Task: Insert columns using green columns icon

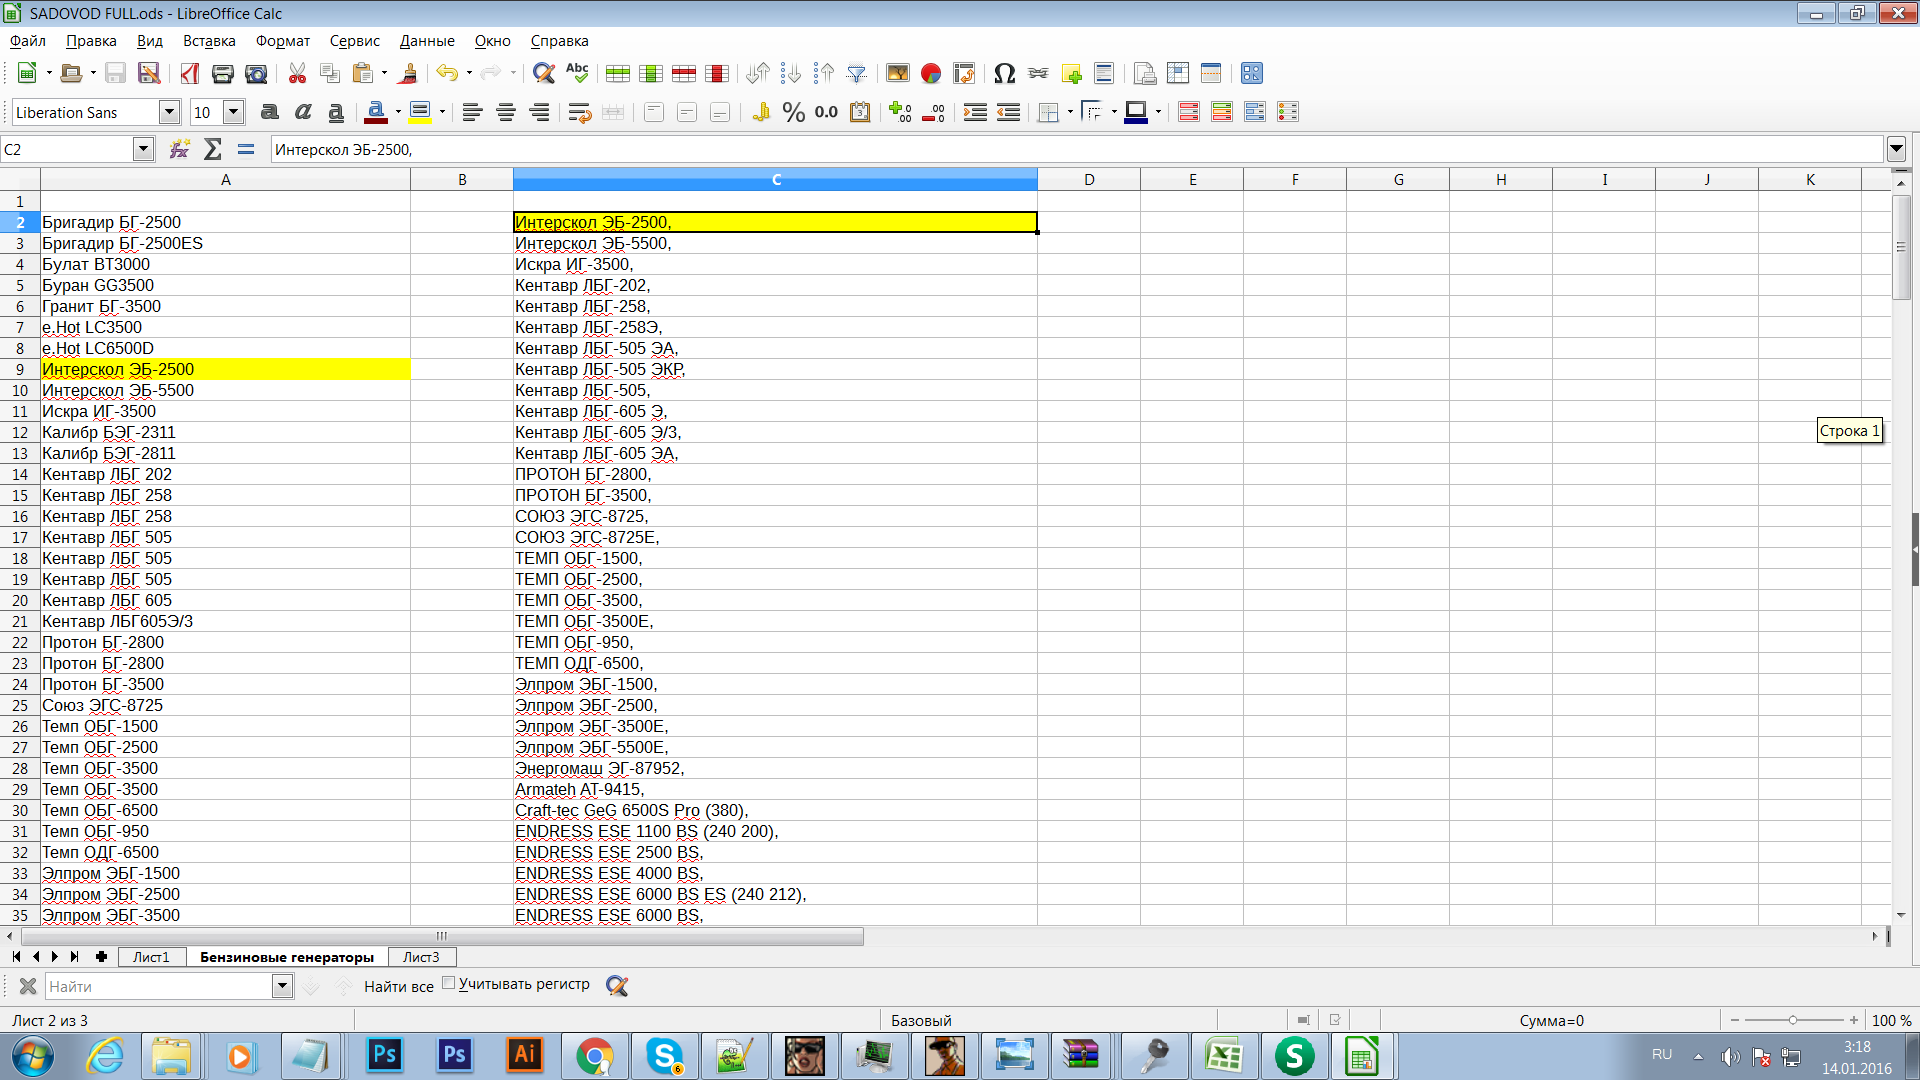Action: 651,73
